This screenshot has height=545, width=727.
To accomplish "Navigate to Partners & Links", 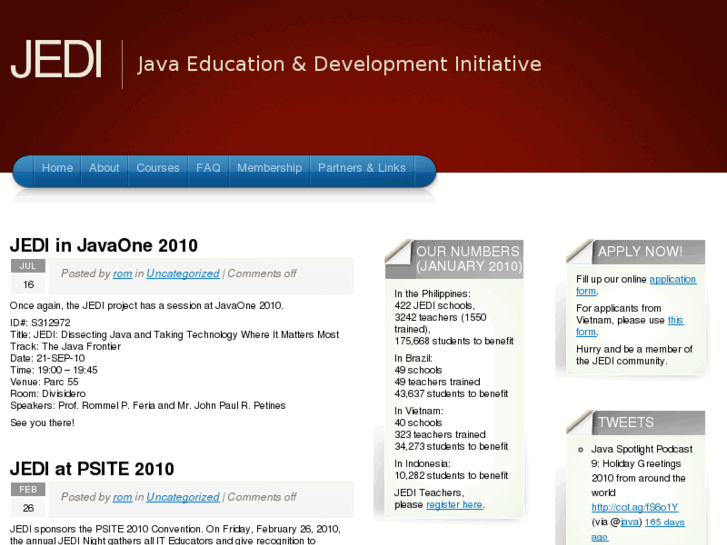I will (362, 168).
